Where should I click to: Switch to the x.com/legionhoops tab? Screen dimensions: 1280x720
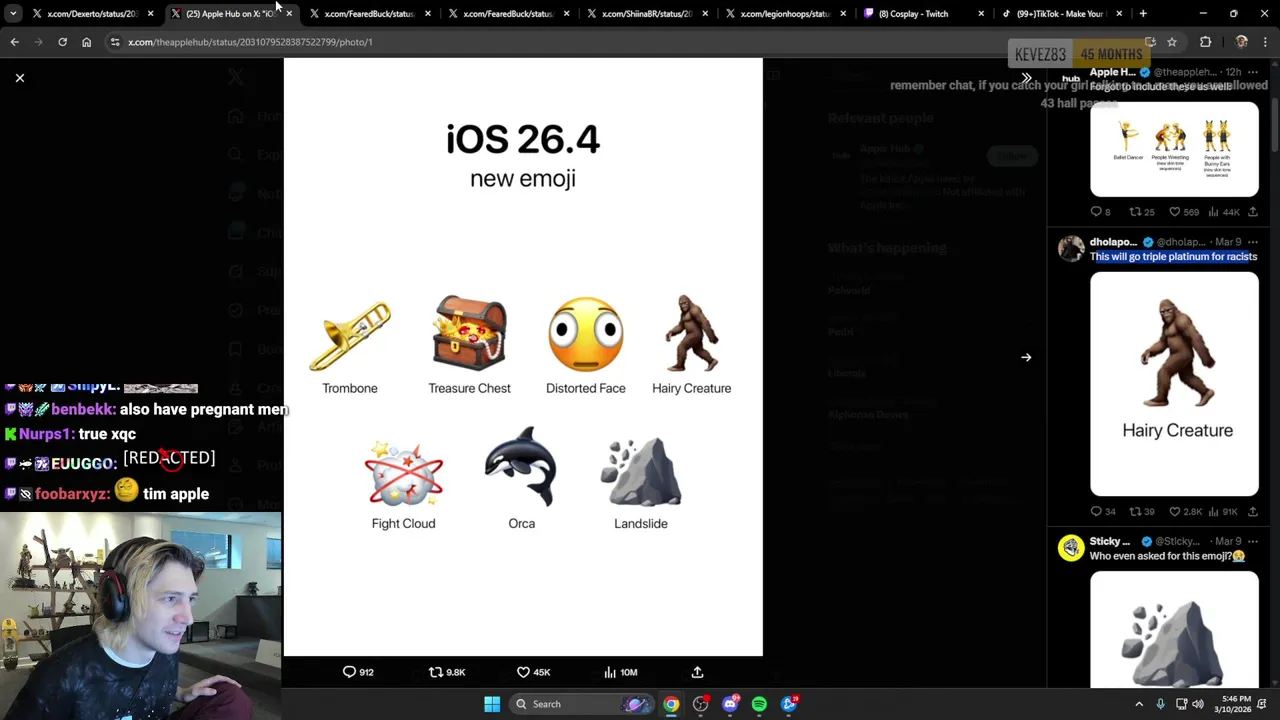click(784, 14)
